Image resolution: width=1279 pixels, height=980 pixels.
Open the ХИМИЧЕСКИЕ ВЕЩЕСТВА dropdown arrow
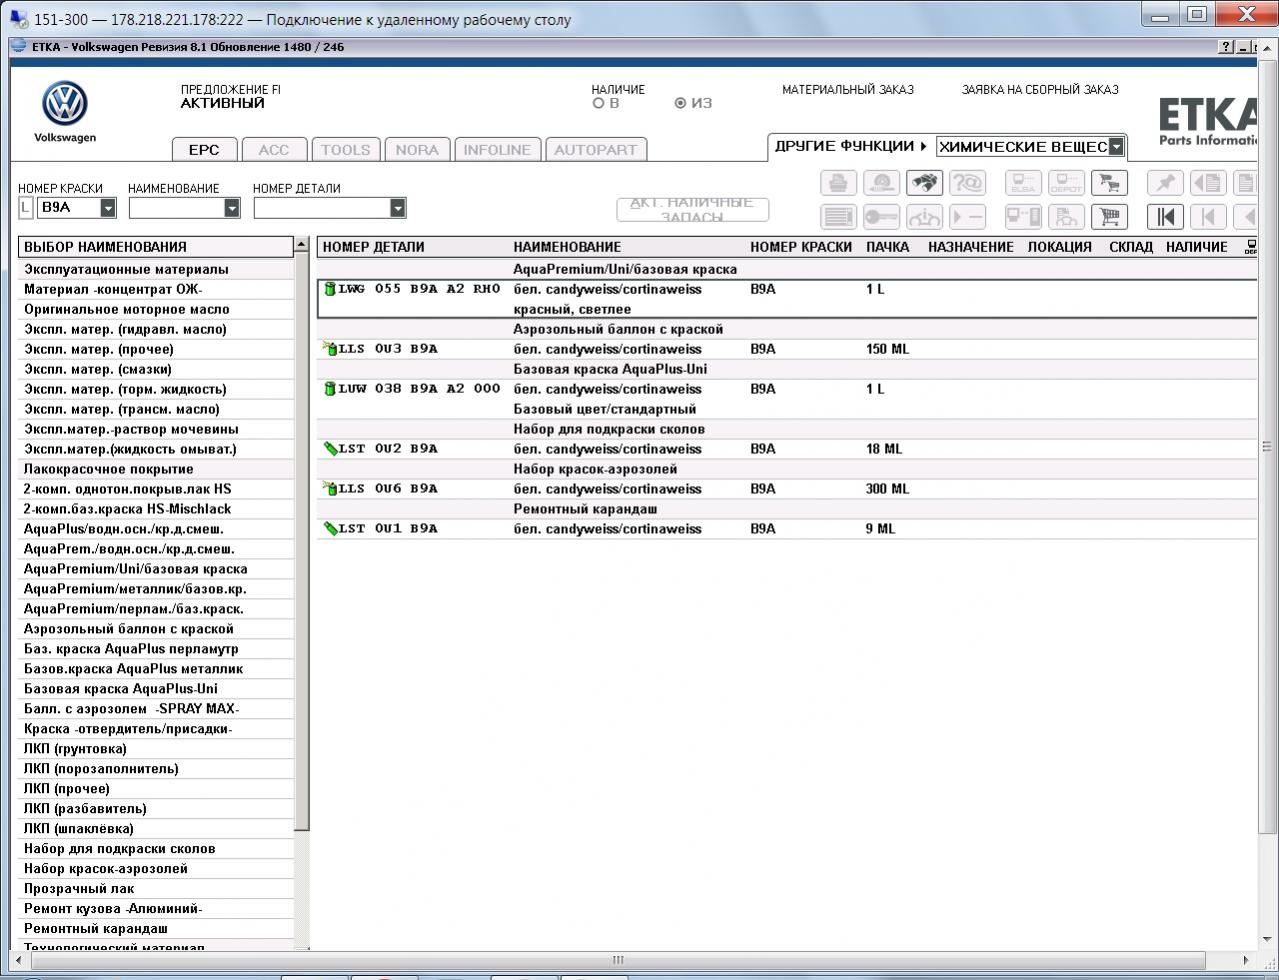point(1116,147)
